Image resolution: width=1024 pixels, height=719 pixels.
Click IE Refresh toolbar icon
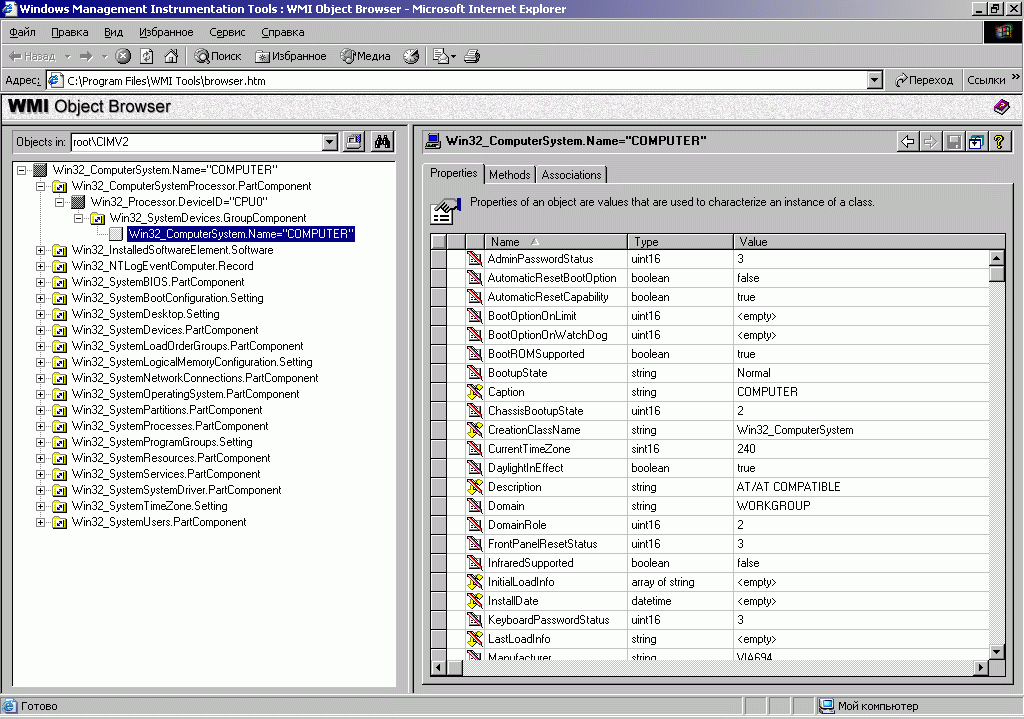click(x=147, y=56)
